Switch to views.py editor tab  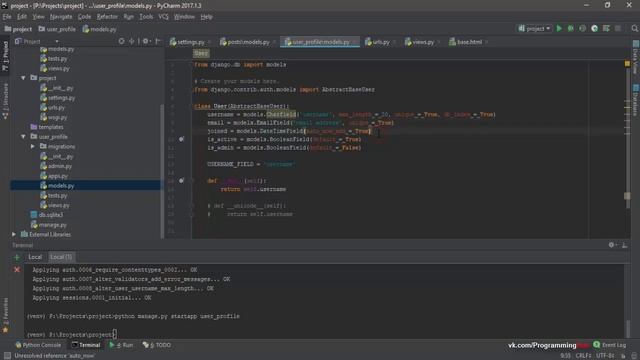[x=422, y=42]
